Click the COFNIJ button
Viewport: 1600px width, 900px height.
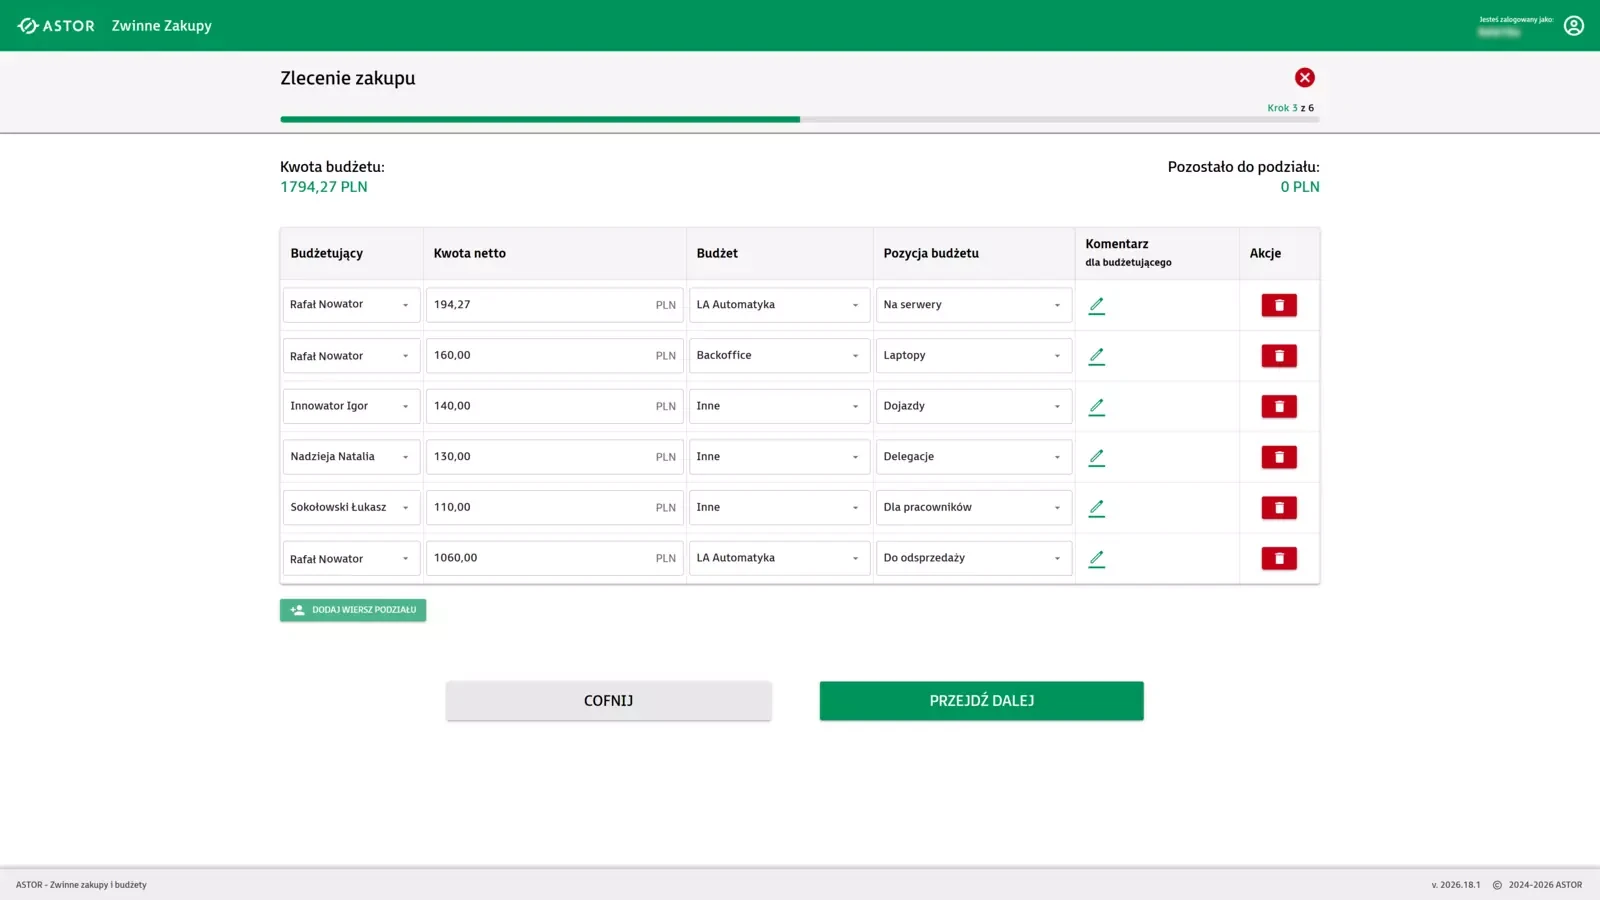pos(608,701)
